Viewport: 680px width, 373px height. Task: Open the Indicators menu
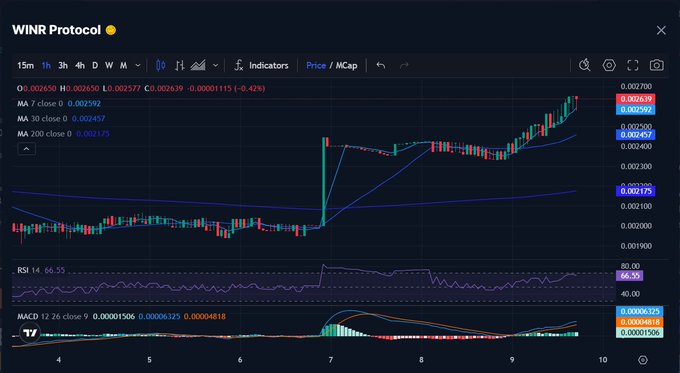coord(261,65)
